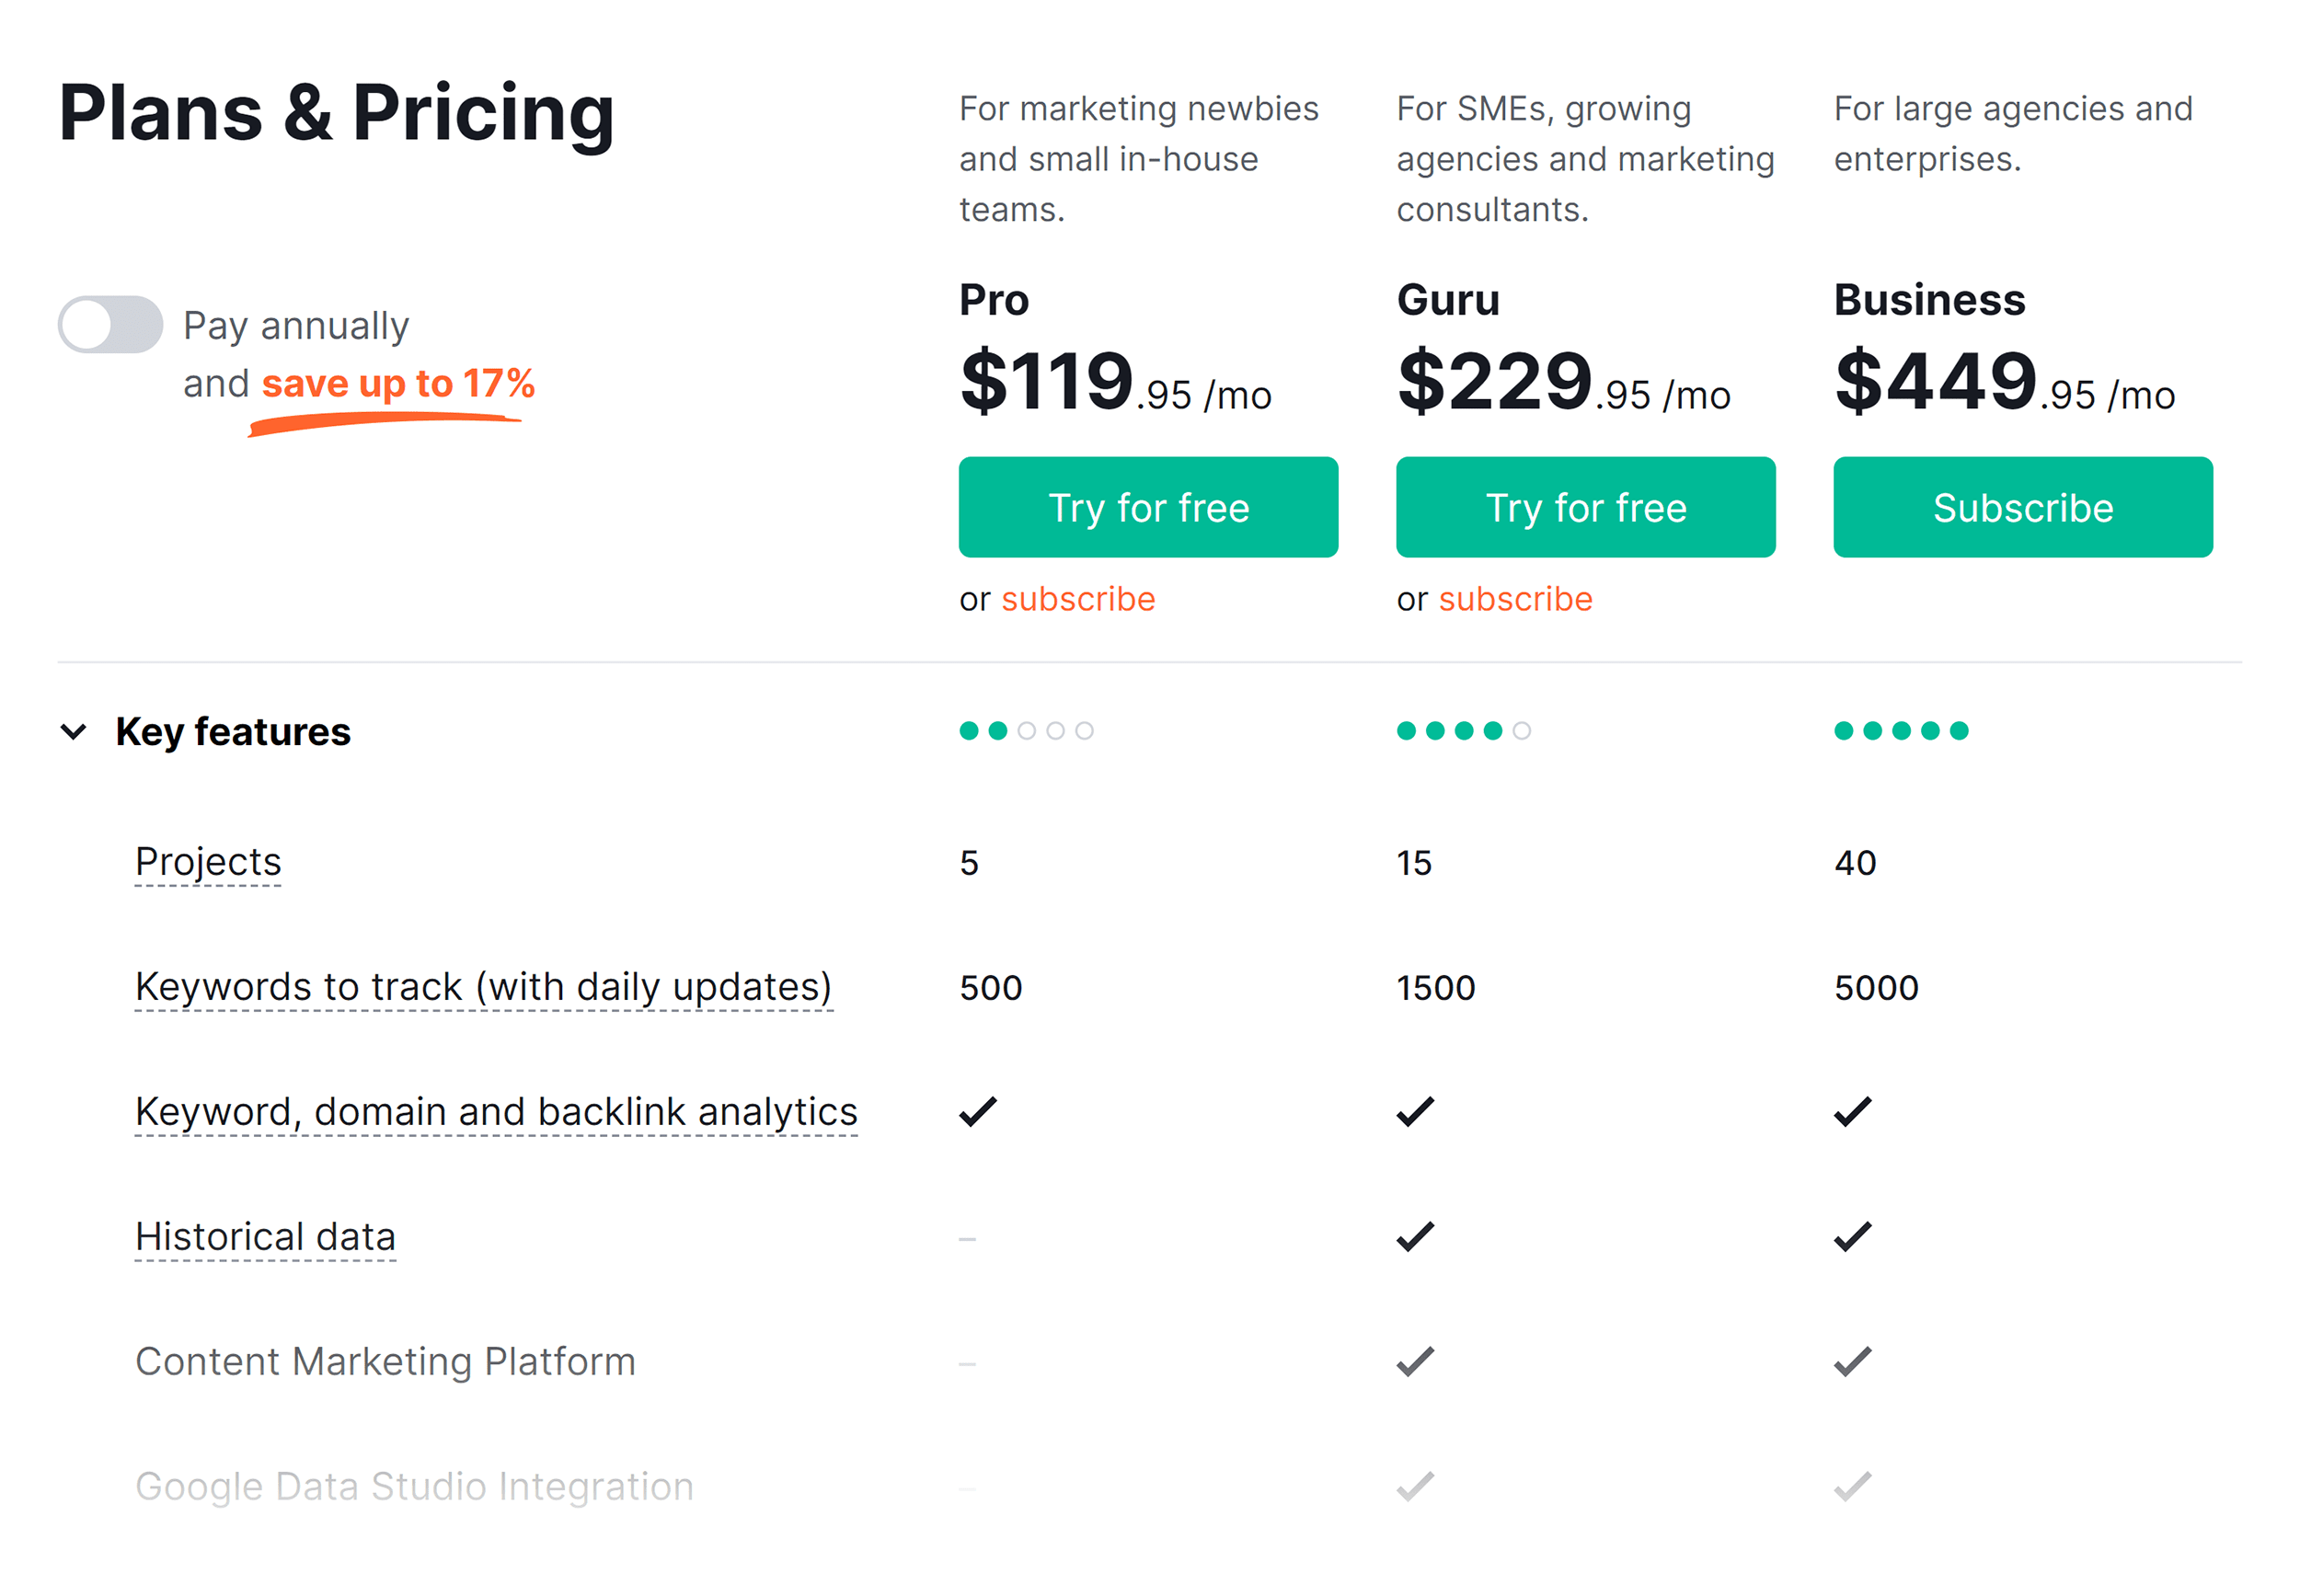The height and width of the screenshot is (1596, 2300).
Task: Click the Historical data feature label
Action: pyautogui.click(x=265, y=1237)
